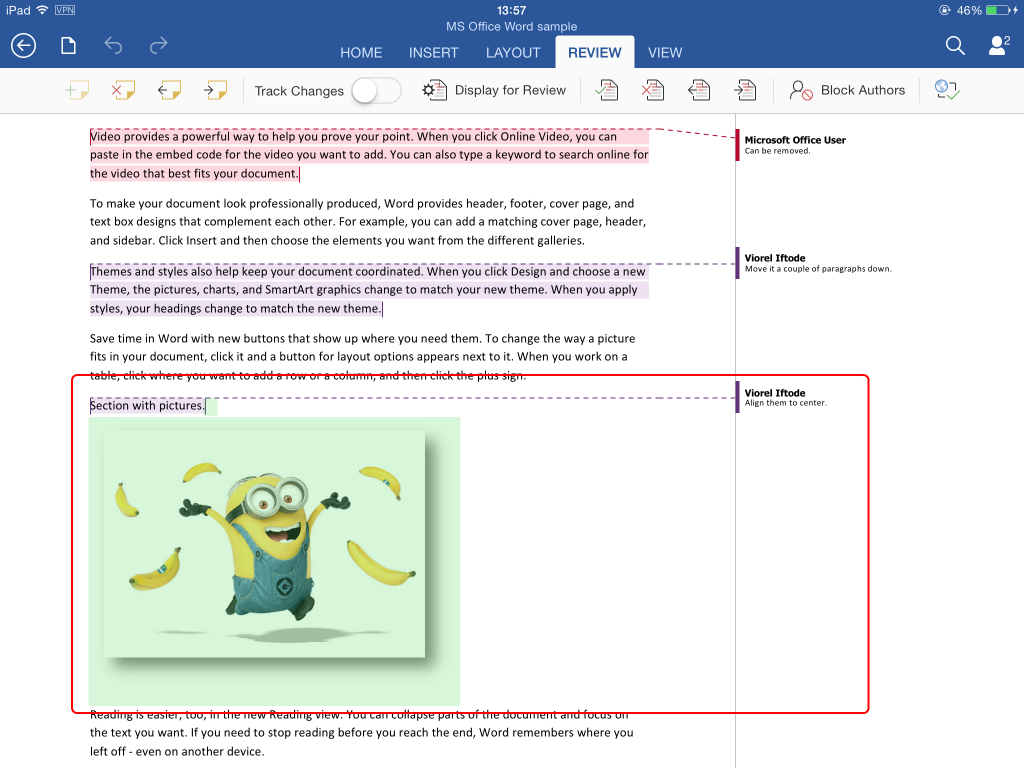1024x768 pixels.
Task: Tap paragraph starting 'Video provides a powerful'
Action: (x=369, y=155)
